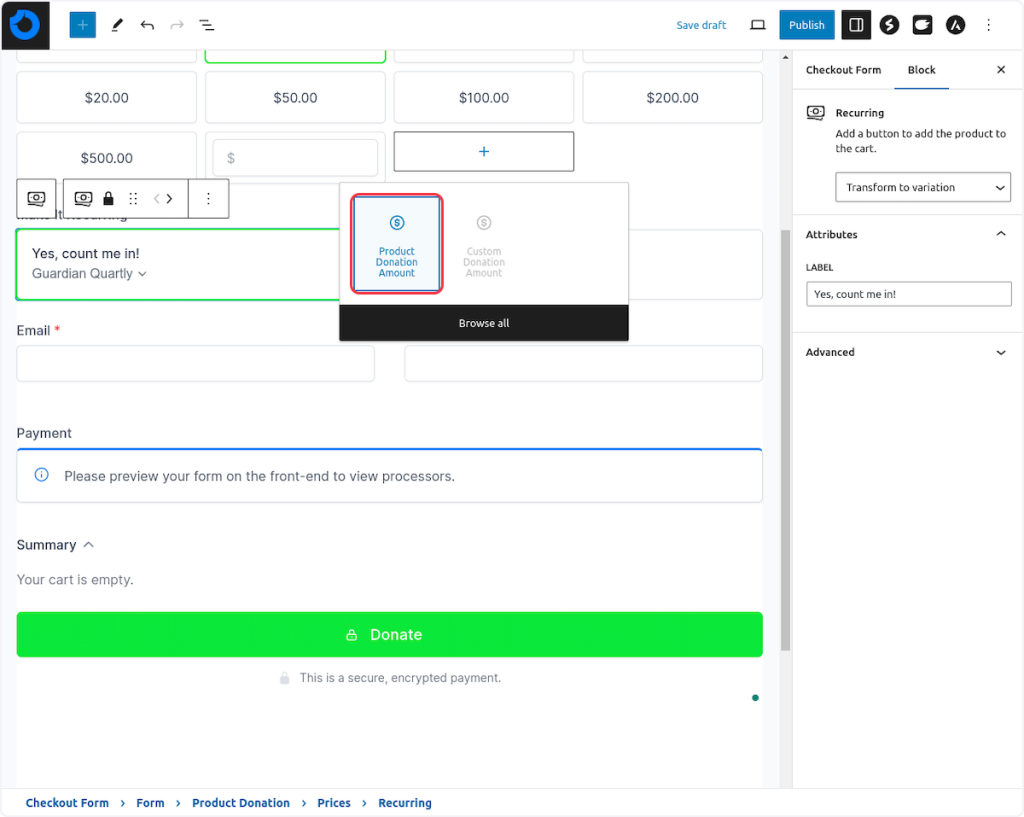
Task: Click the blue block inserter plus button
Action: pyautogui.click(x=83, y=25)
